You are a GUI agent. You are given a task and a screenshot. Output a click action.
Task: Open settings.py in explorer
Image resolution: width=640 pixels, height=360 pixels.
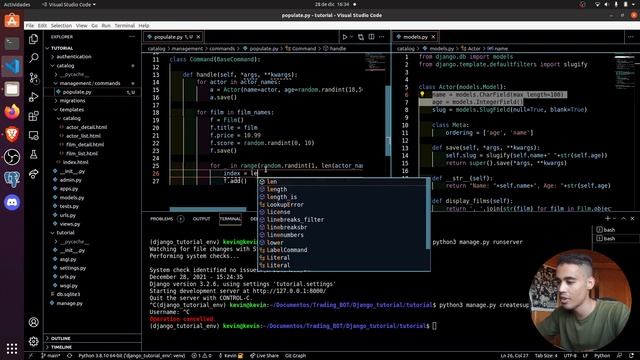pyautogui.click(x=73, y=268)
